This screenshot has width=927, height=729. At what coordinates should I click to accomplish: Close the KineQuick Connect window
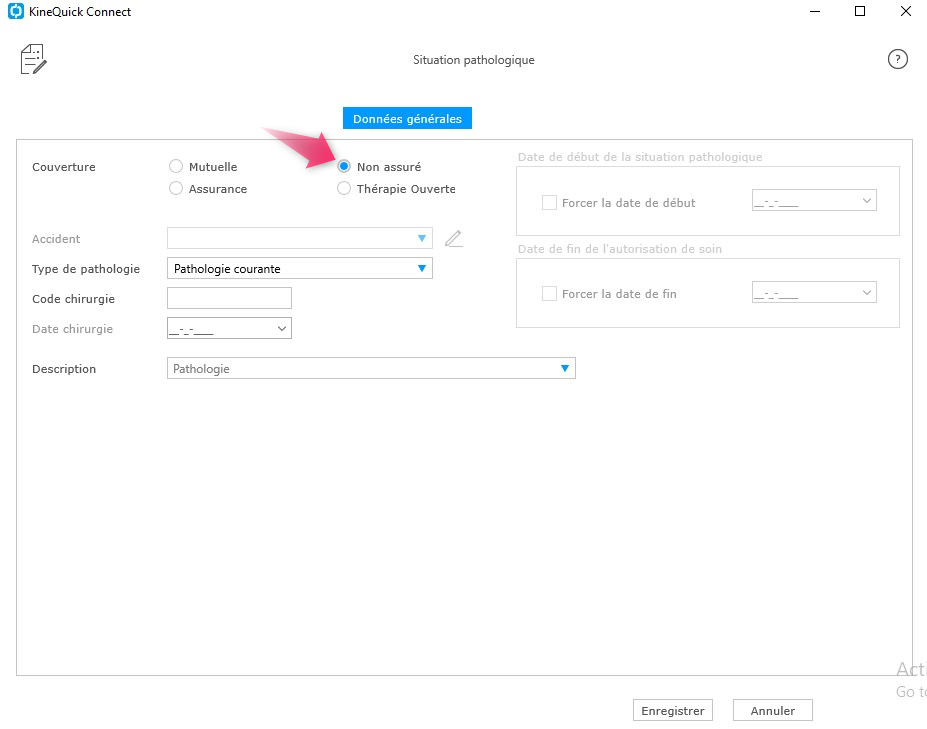coord(906,11)
